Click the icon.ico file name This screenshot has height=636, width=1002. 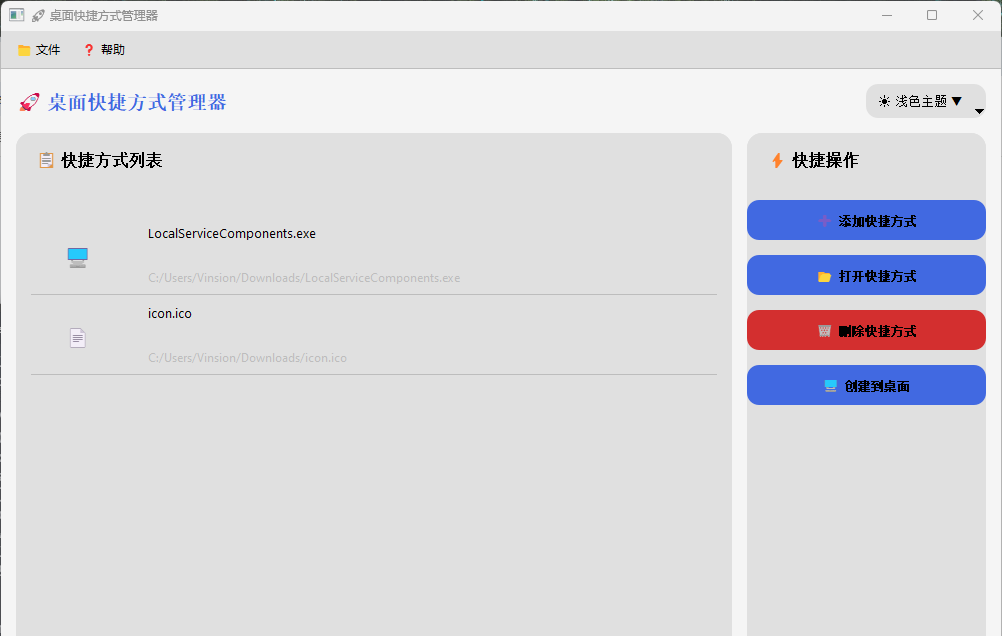click(170, 314)
